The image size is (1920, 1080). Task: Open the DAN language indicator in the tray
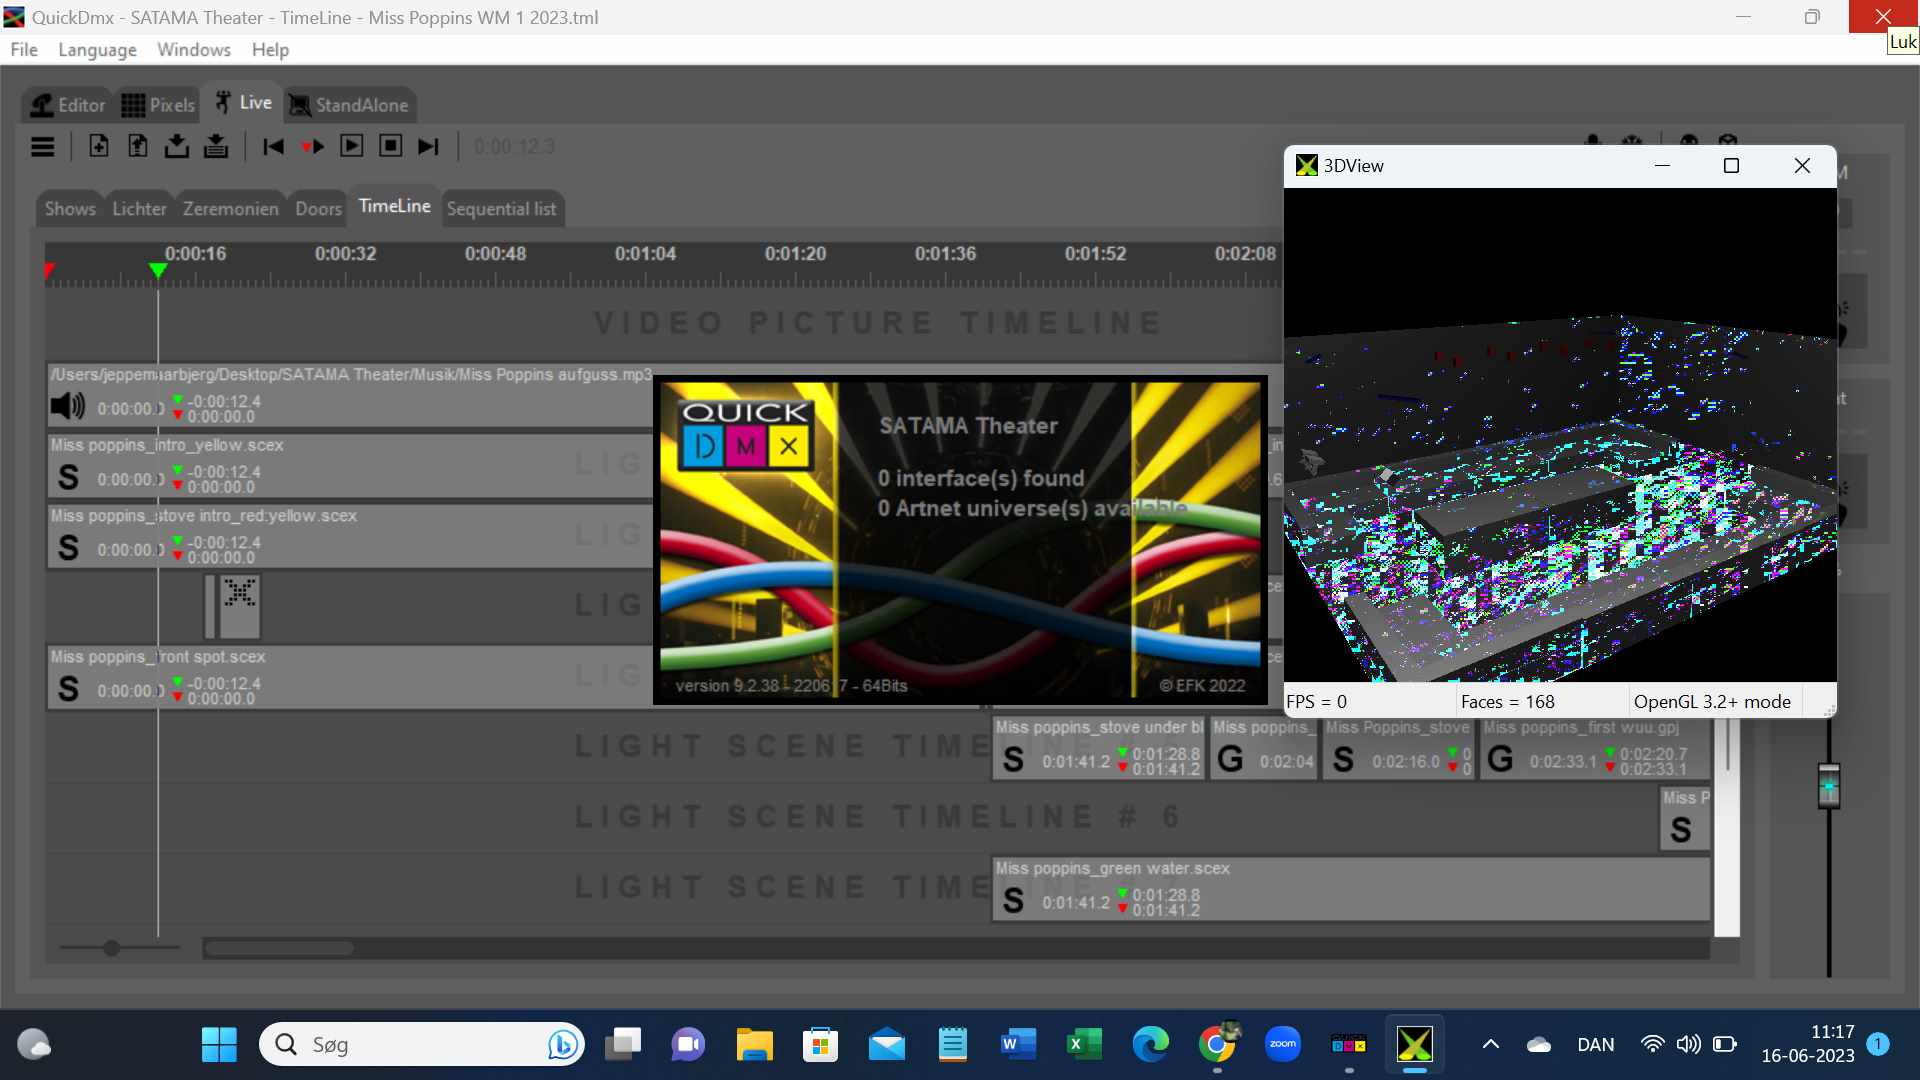click(1595, 1045)
